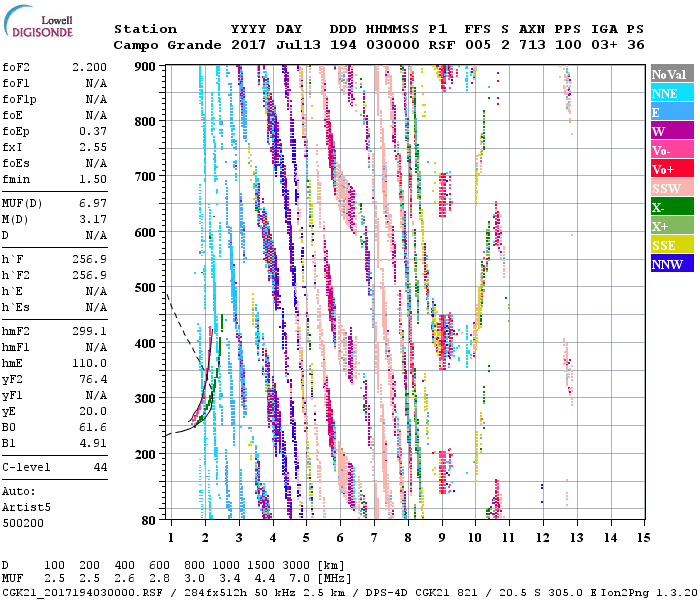Click the 15 MHz frequency axis label
The height and width of the screenshot is (600, 700).
coord(644,538)
